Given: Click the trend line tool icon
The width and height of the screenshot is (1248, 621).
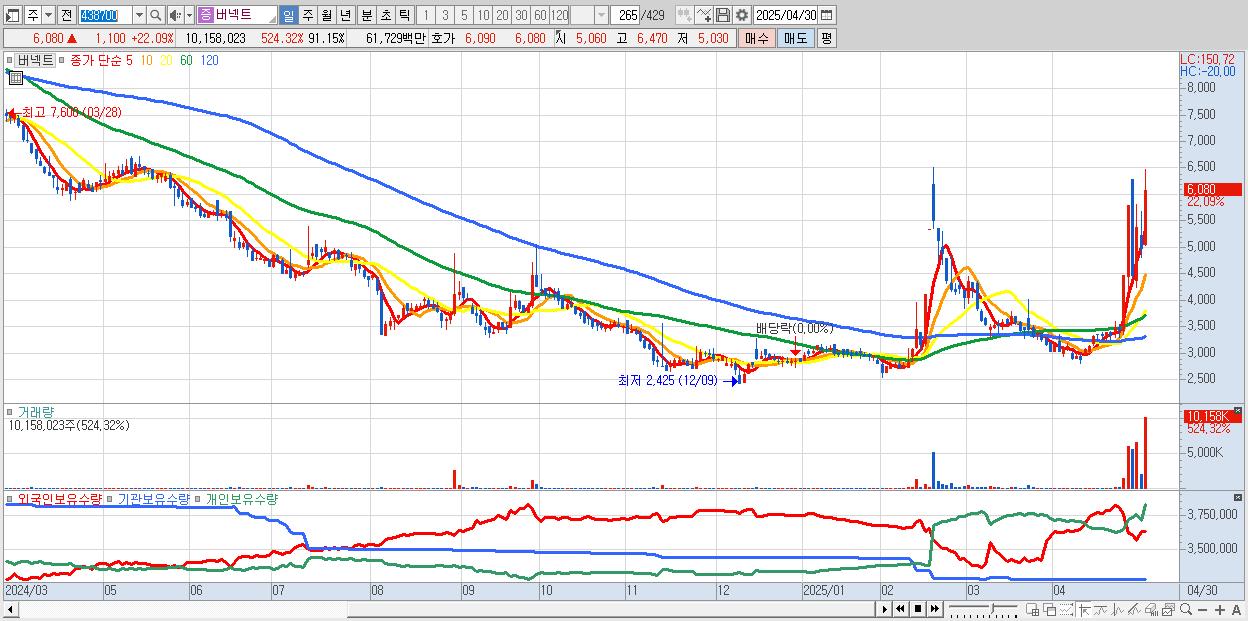Looking at the screenshot, I should (1100, 610).
